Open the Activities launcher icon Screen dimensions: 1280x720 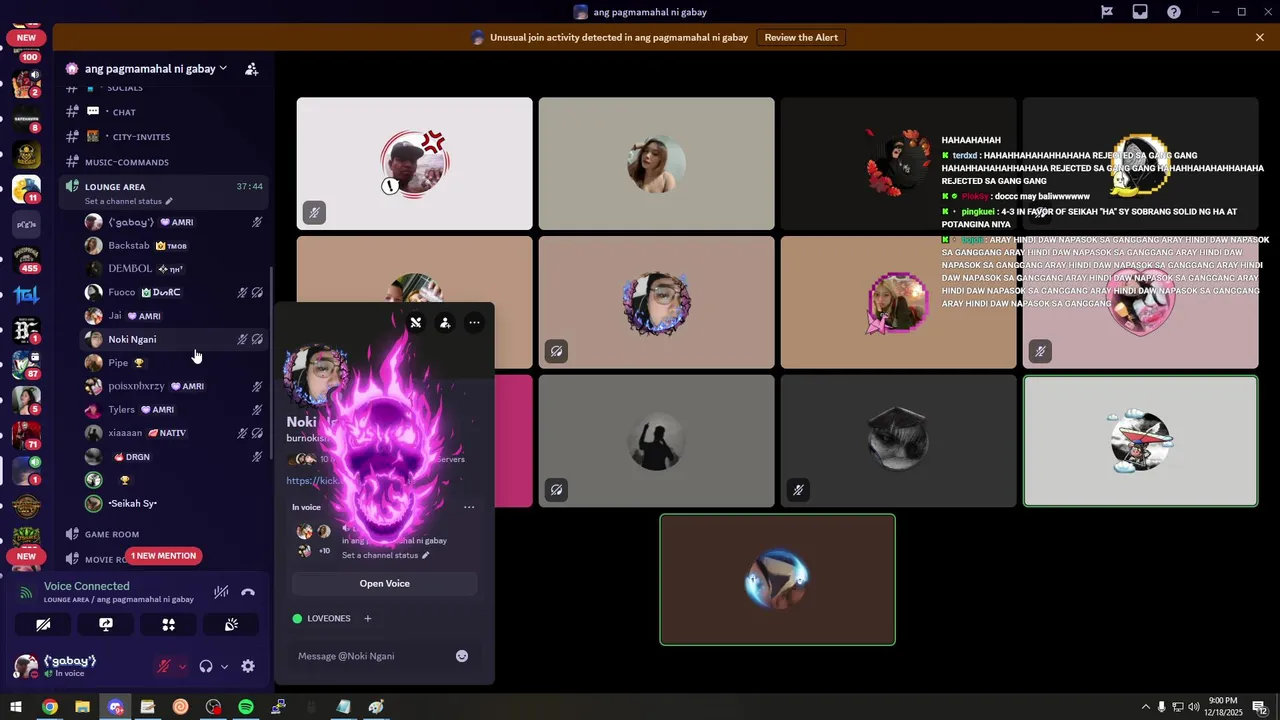click(168, 624)
